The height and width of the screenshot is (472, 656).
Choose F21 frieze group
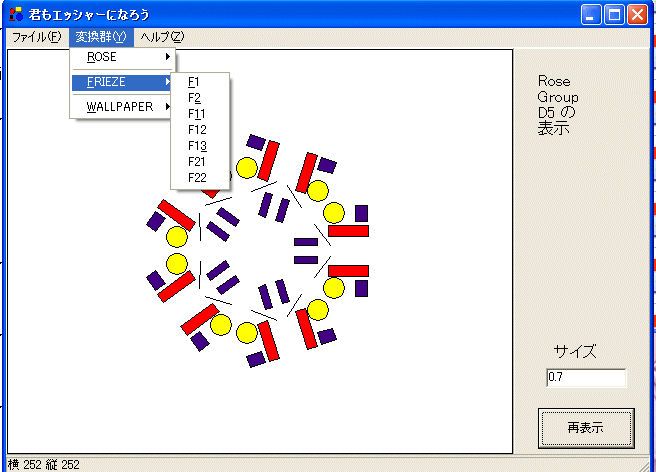coord(200,162)
